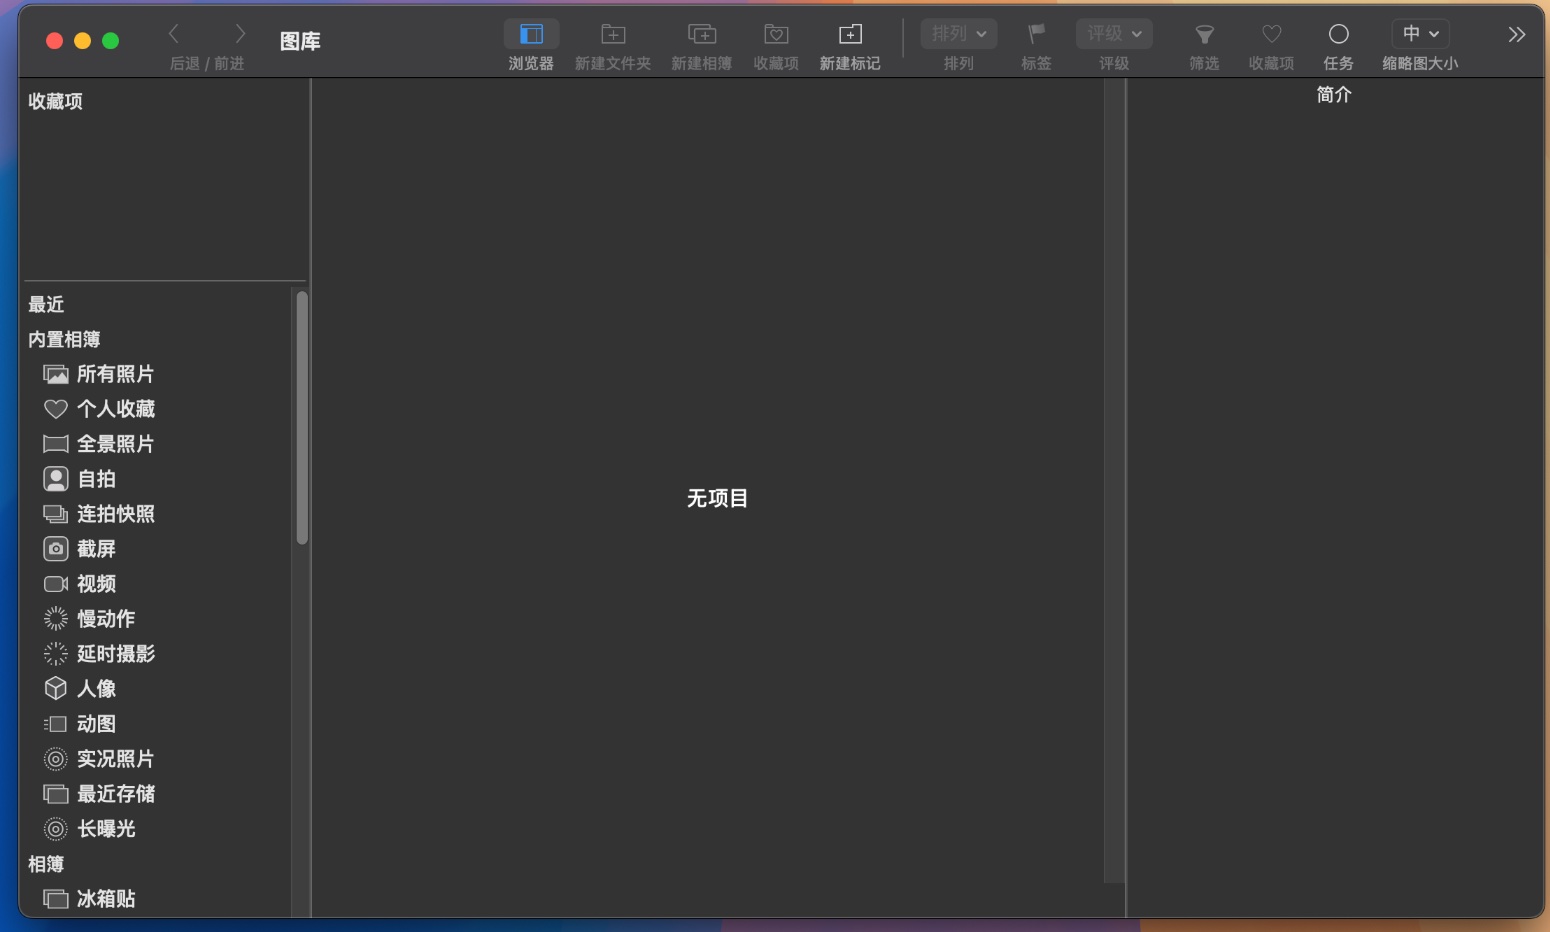Toggle the 任务 circle icon
Screen dimensions: 1550x932
(1338, 35)
